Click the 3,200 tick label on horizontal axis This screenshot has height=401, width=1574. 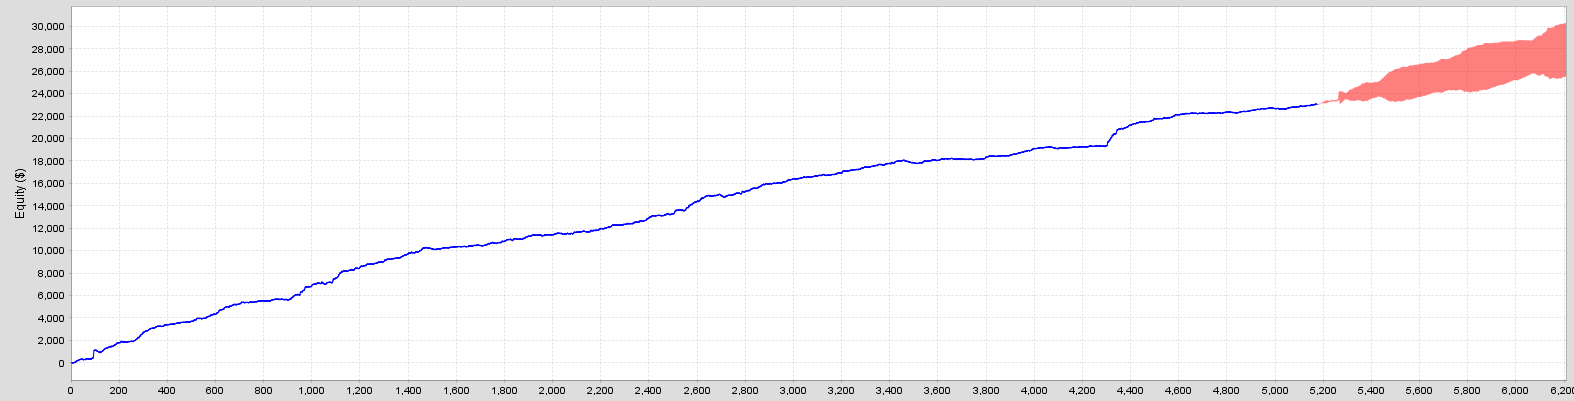[841, 391]
